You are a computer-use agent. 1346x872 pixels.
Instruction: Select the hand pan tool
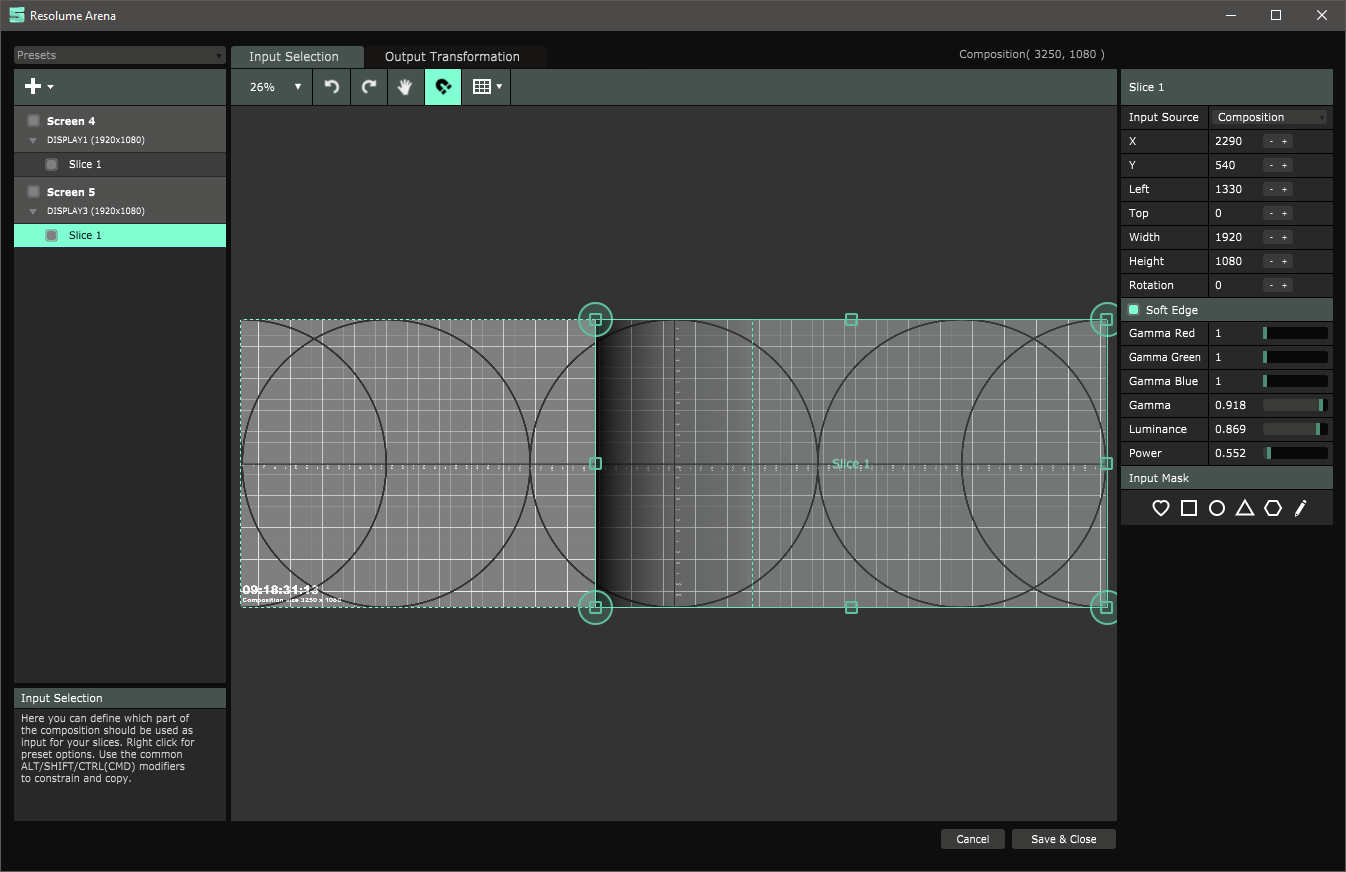point(405,87)
